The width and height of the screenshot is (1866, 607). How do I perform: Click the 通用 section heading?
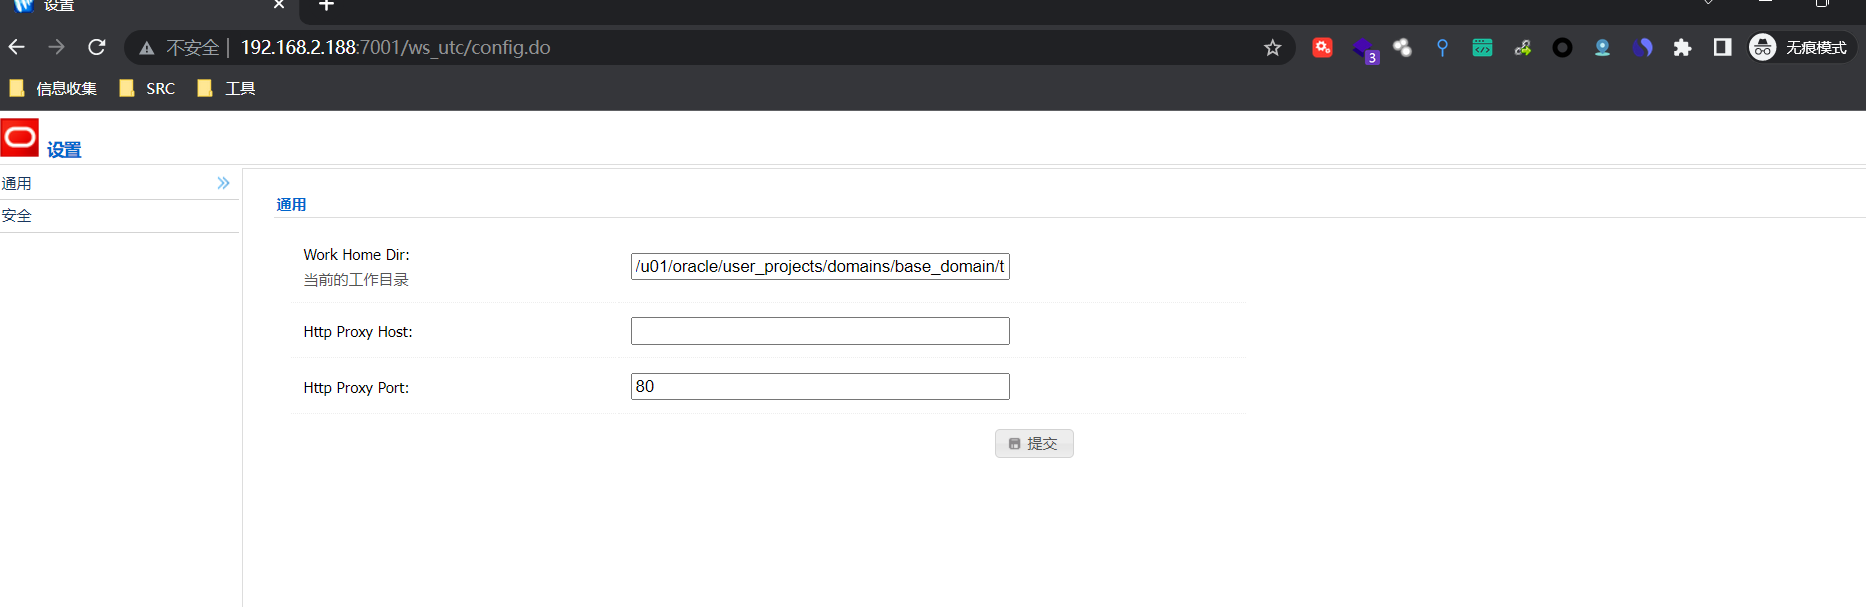291,204
